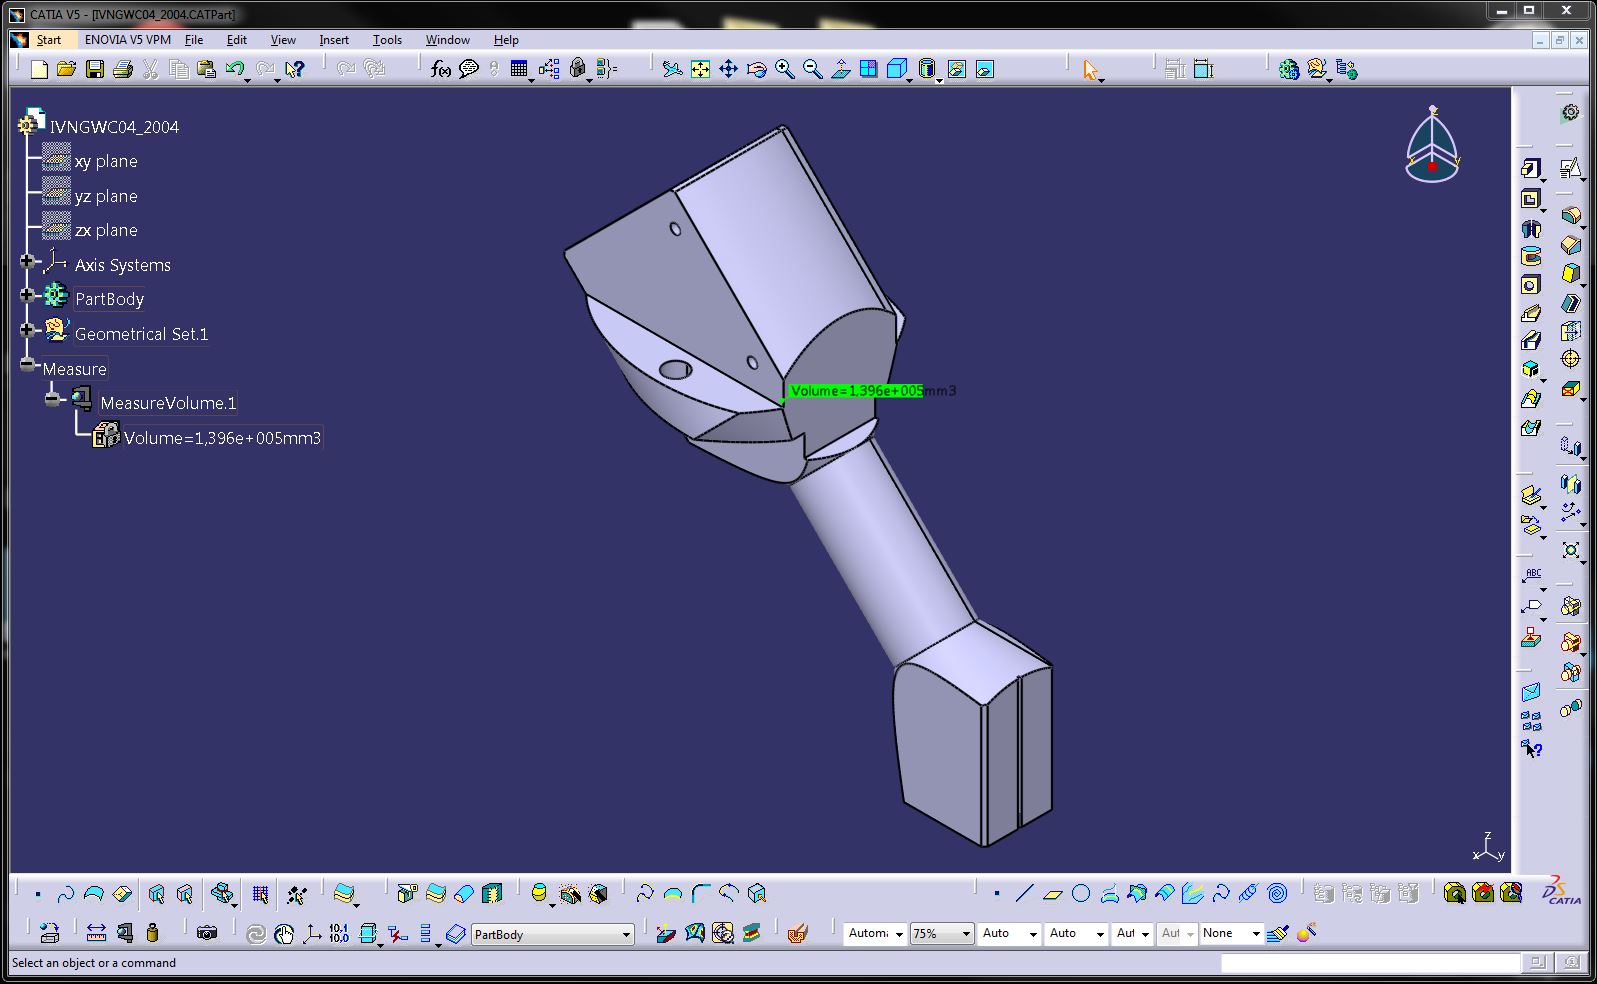Click the Axis Systems tree label
This screenshot has height=984, width=1597.
coord(122,265)
